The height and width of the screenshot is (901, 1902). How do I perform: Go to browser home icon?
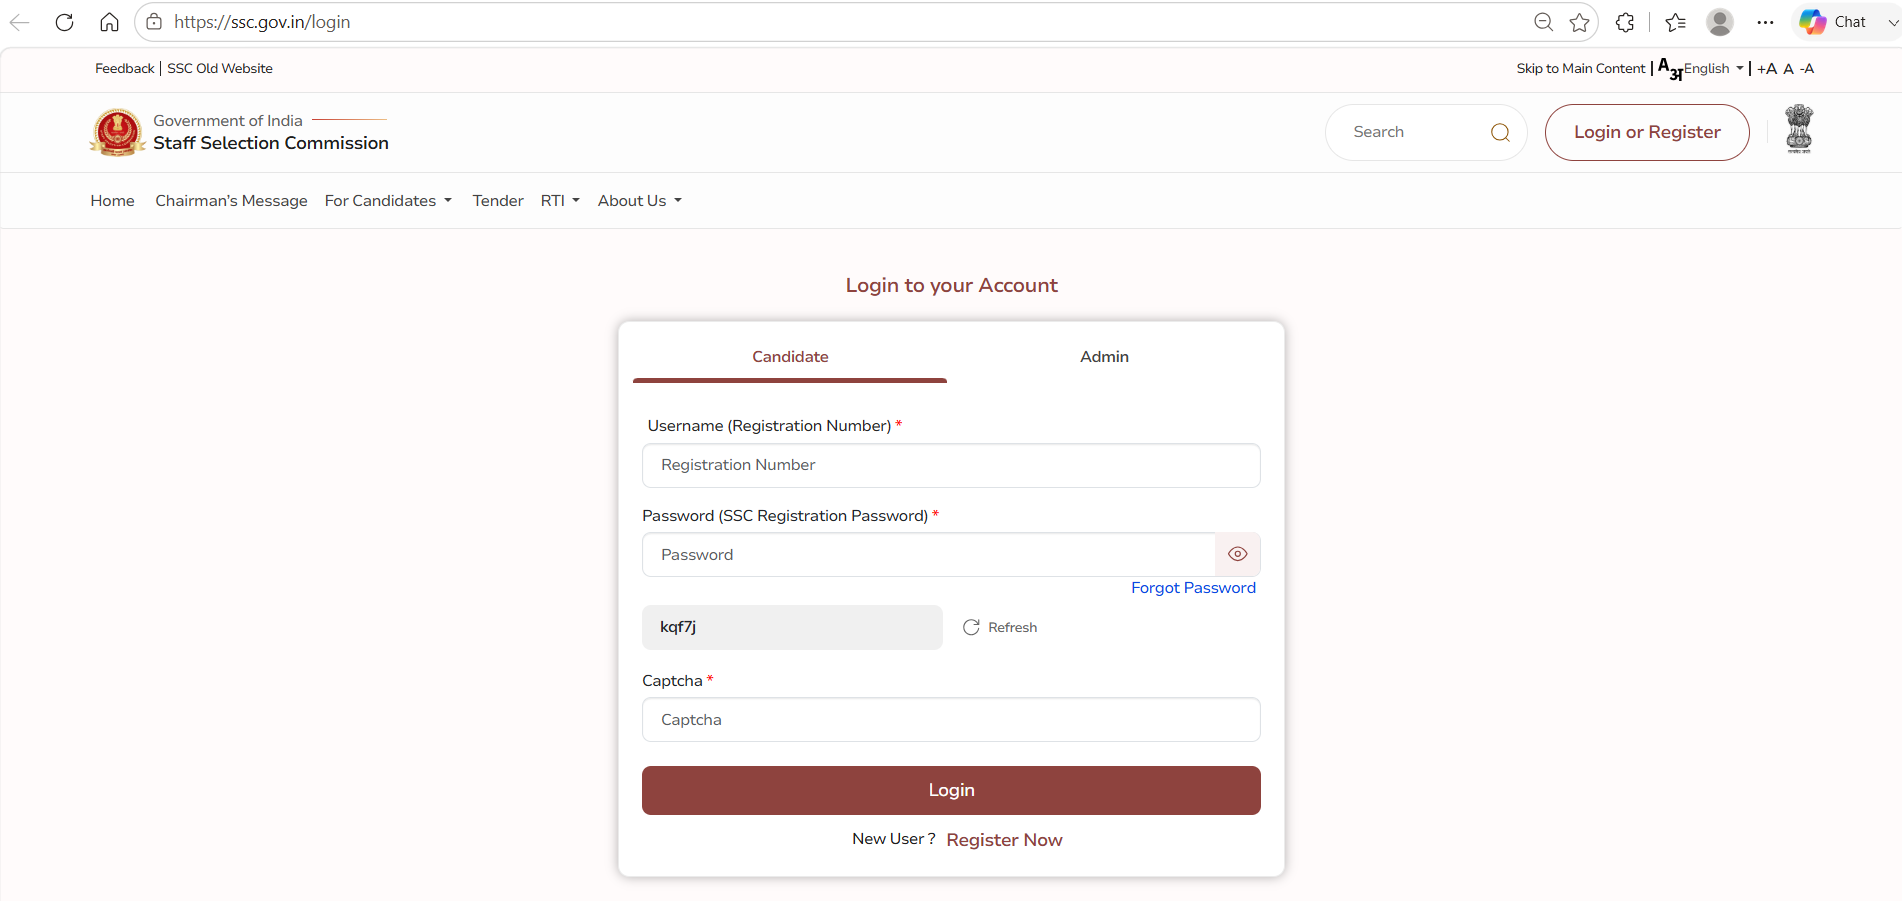109,22
